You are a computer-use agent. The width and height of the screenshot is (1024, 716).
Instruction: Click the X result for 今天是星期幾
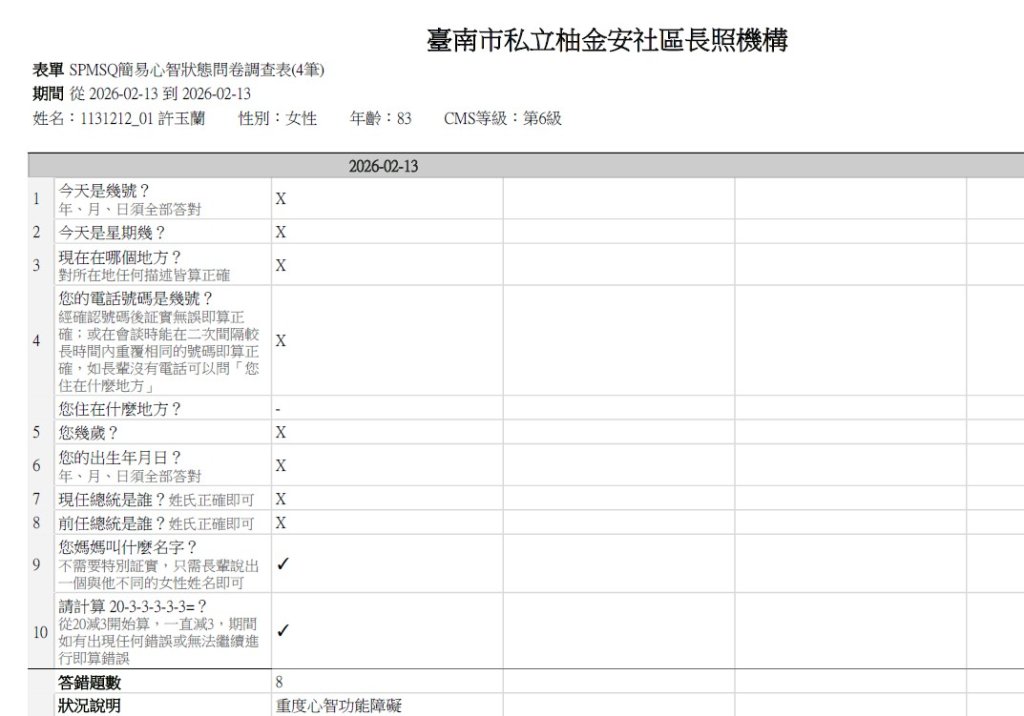pos(281,232)
